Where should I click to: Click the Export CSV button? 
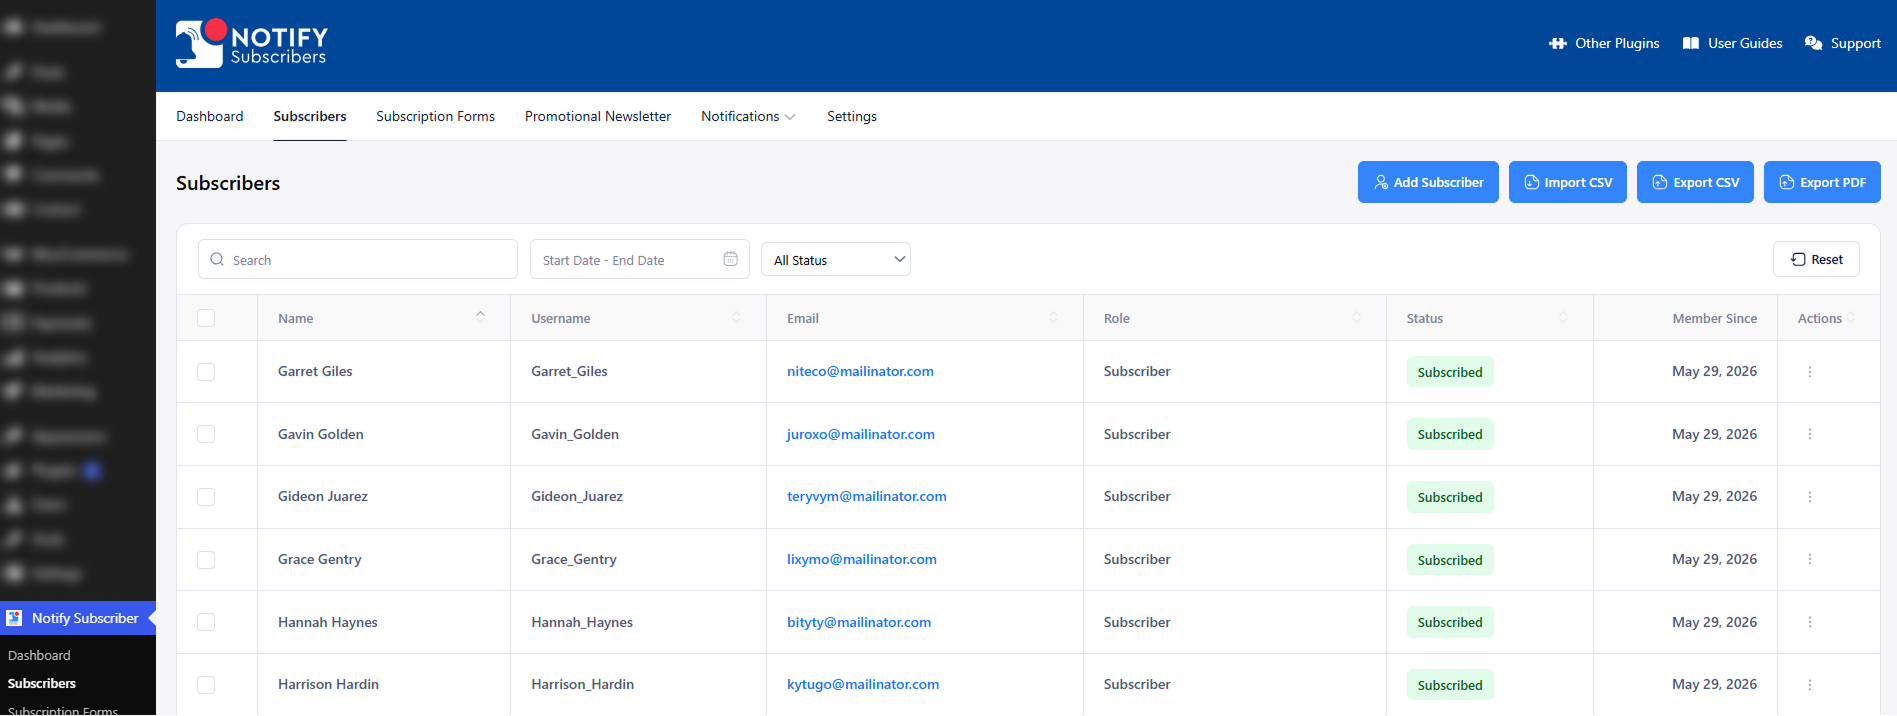[1695, 182]
